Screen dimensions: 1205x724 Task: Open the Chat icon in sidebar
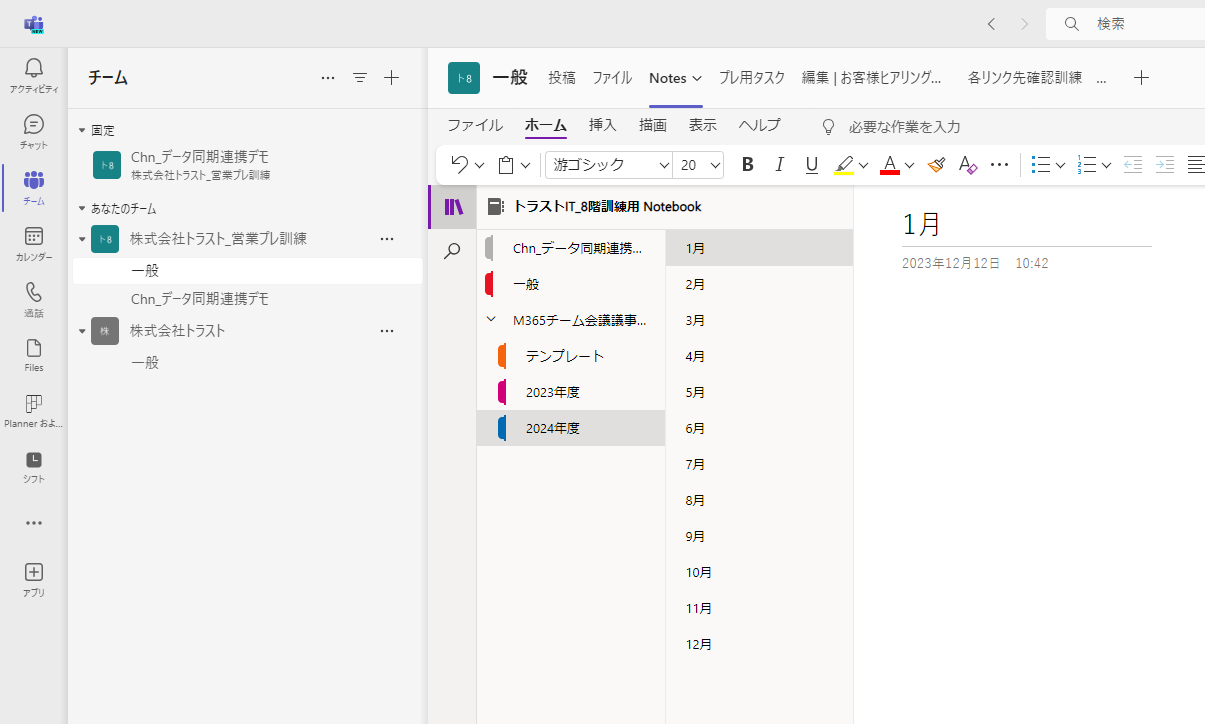point(33,131)
